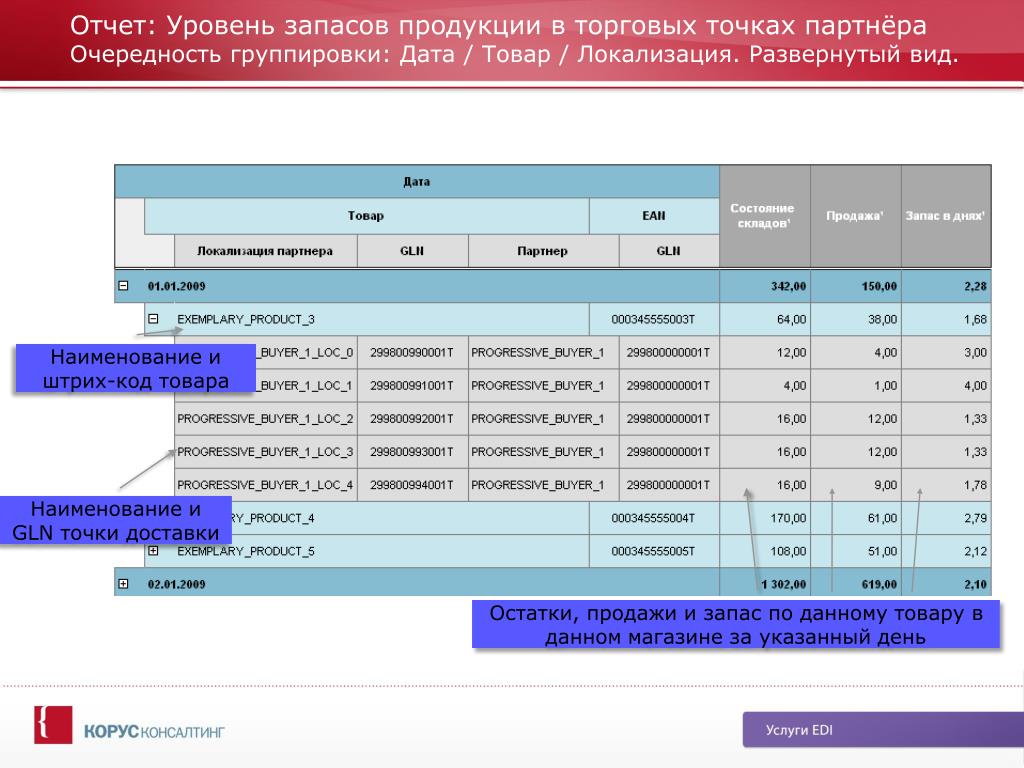Image resolution: width=1024 pixels, height=768 pixels.
Task: Select the 01.01.2009 date text
Action: [176, 286]
